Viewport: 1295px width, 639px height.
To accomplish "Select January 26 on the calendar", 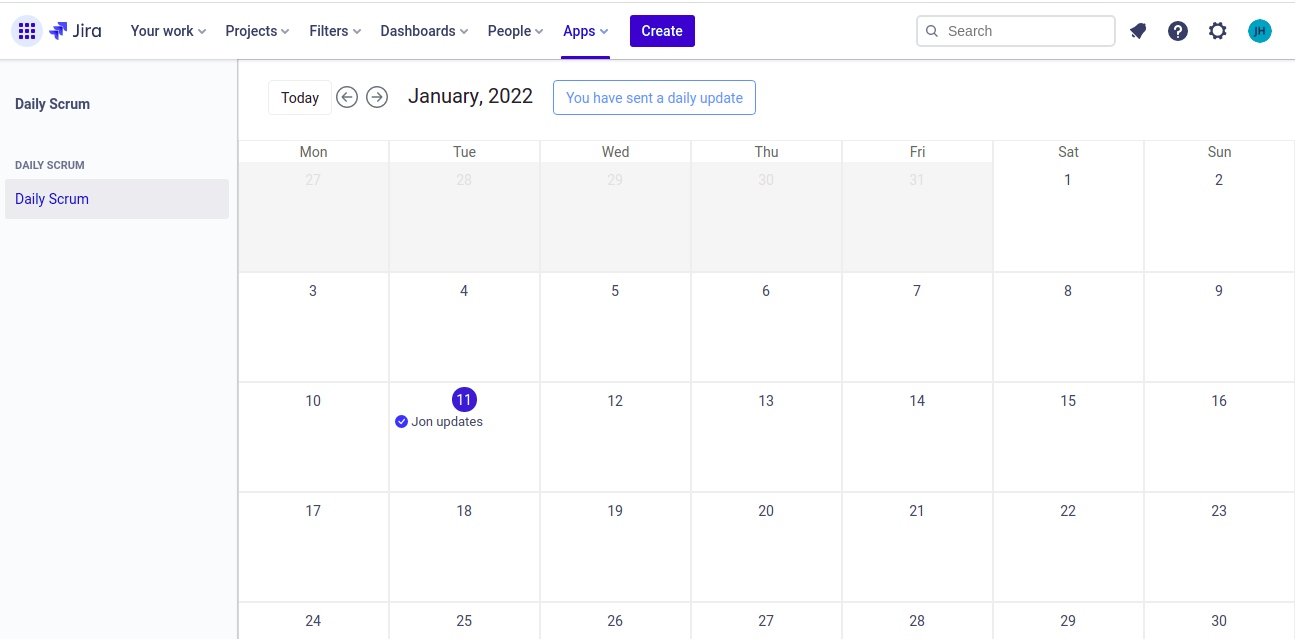I will [615, 621].
